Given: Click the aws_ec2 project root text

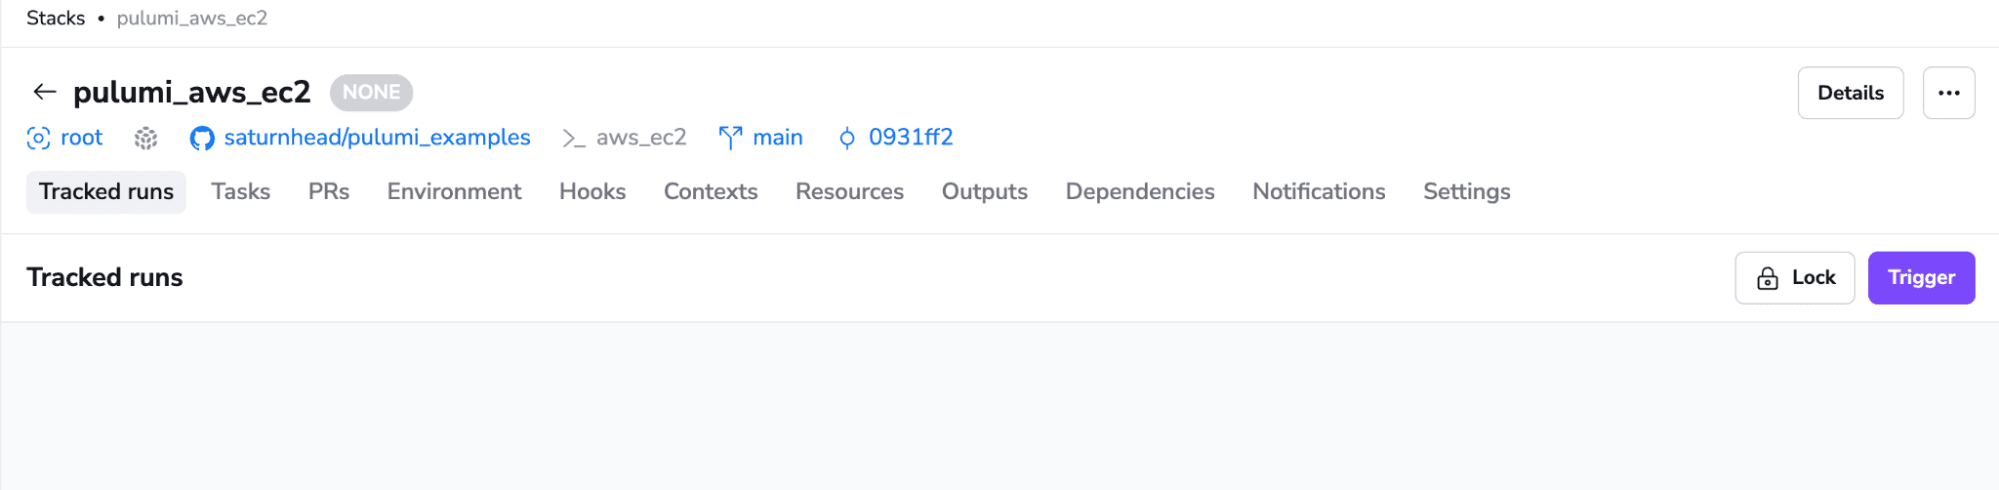Looking at the screenshot, I should coord(641,138).
